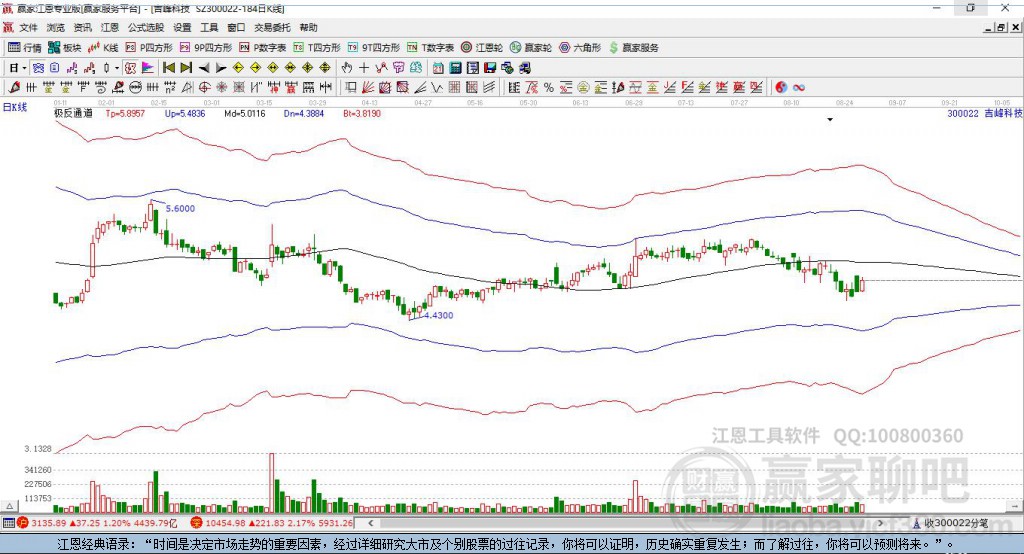Select the hand pan tool
Viewport: 1024px width, 554px height.
tap(347, 68)
